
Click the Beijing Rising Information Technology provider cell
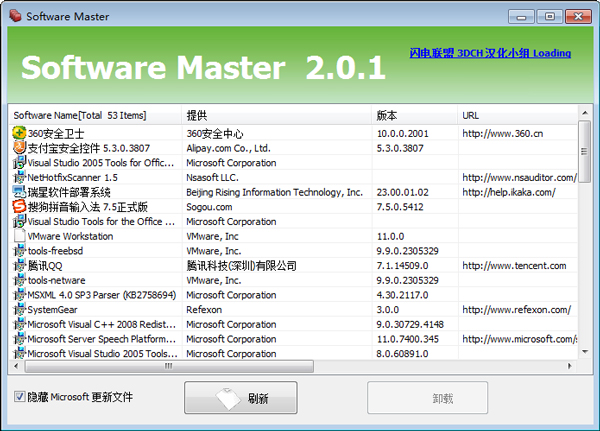(274, 192)
